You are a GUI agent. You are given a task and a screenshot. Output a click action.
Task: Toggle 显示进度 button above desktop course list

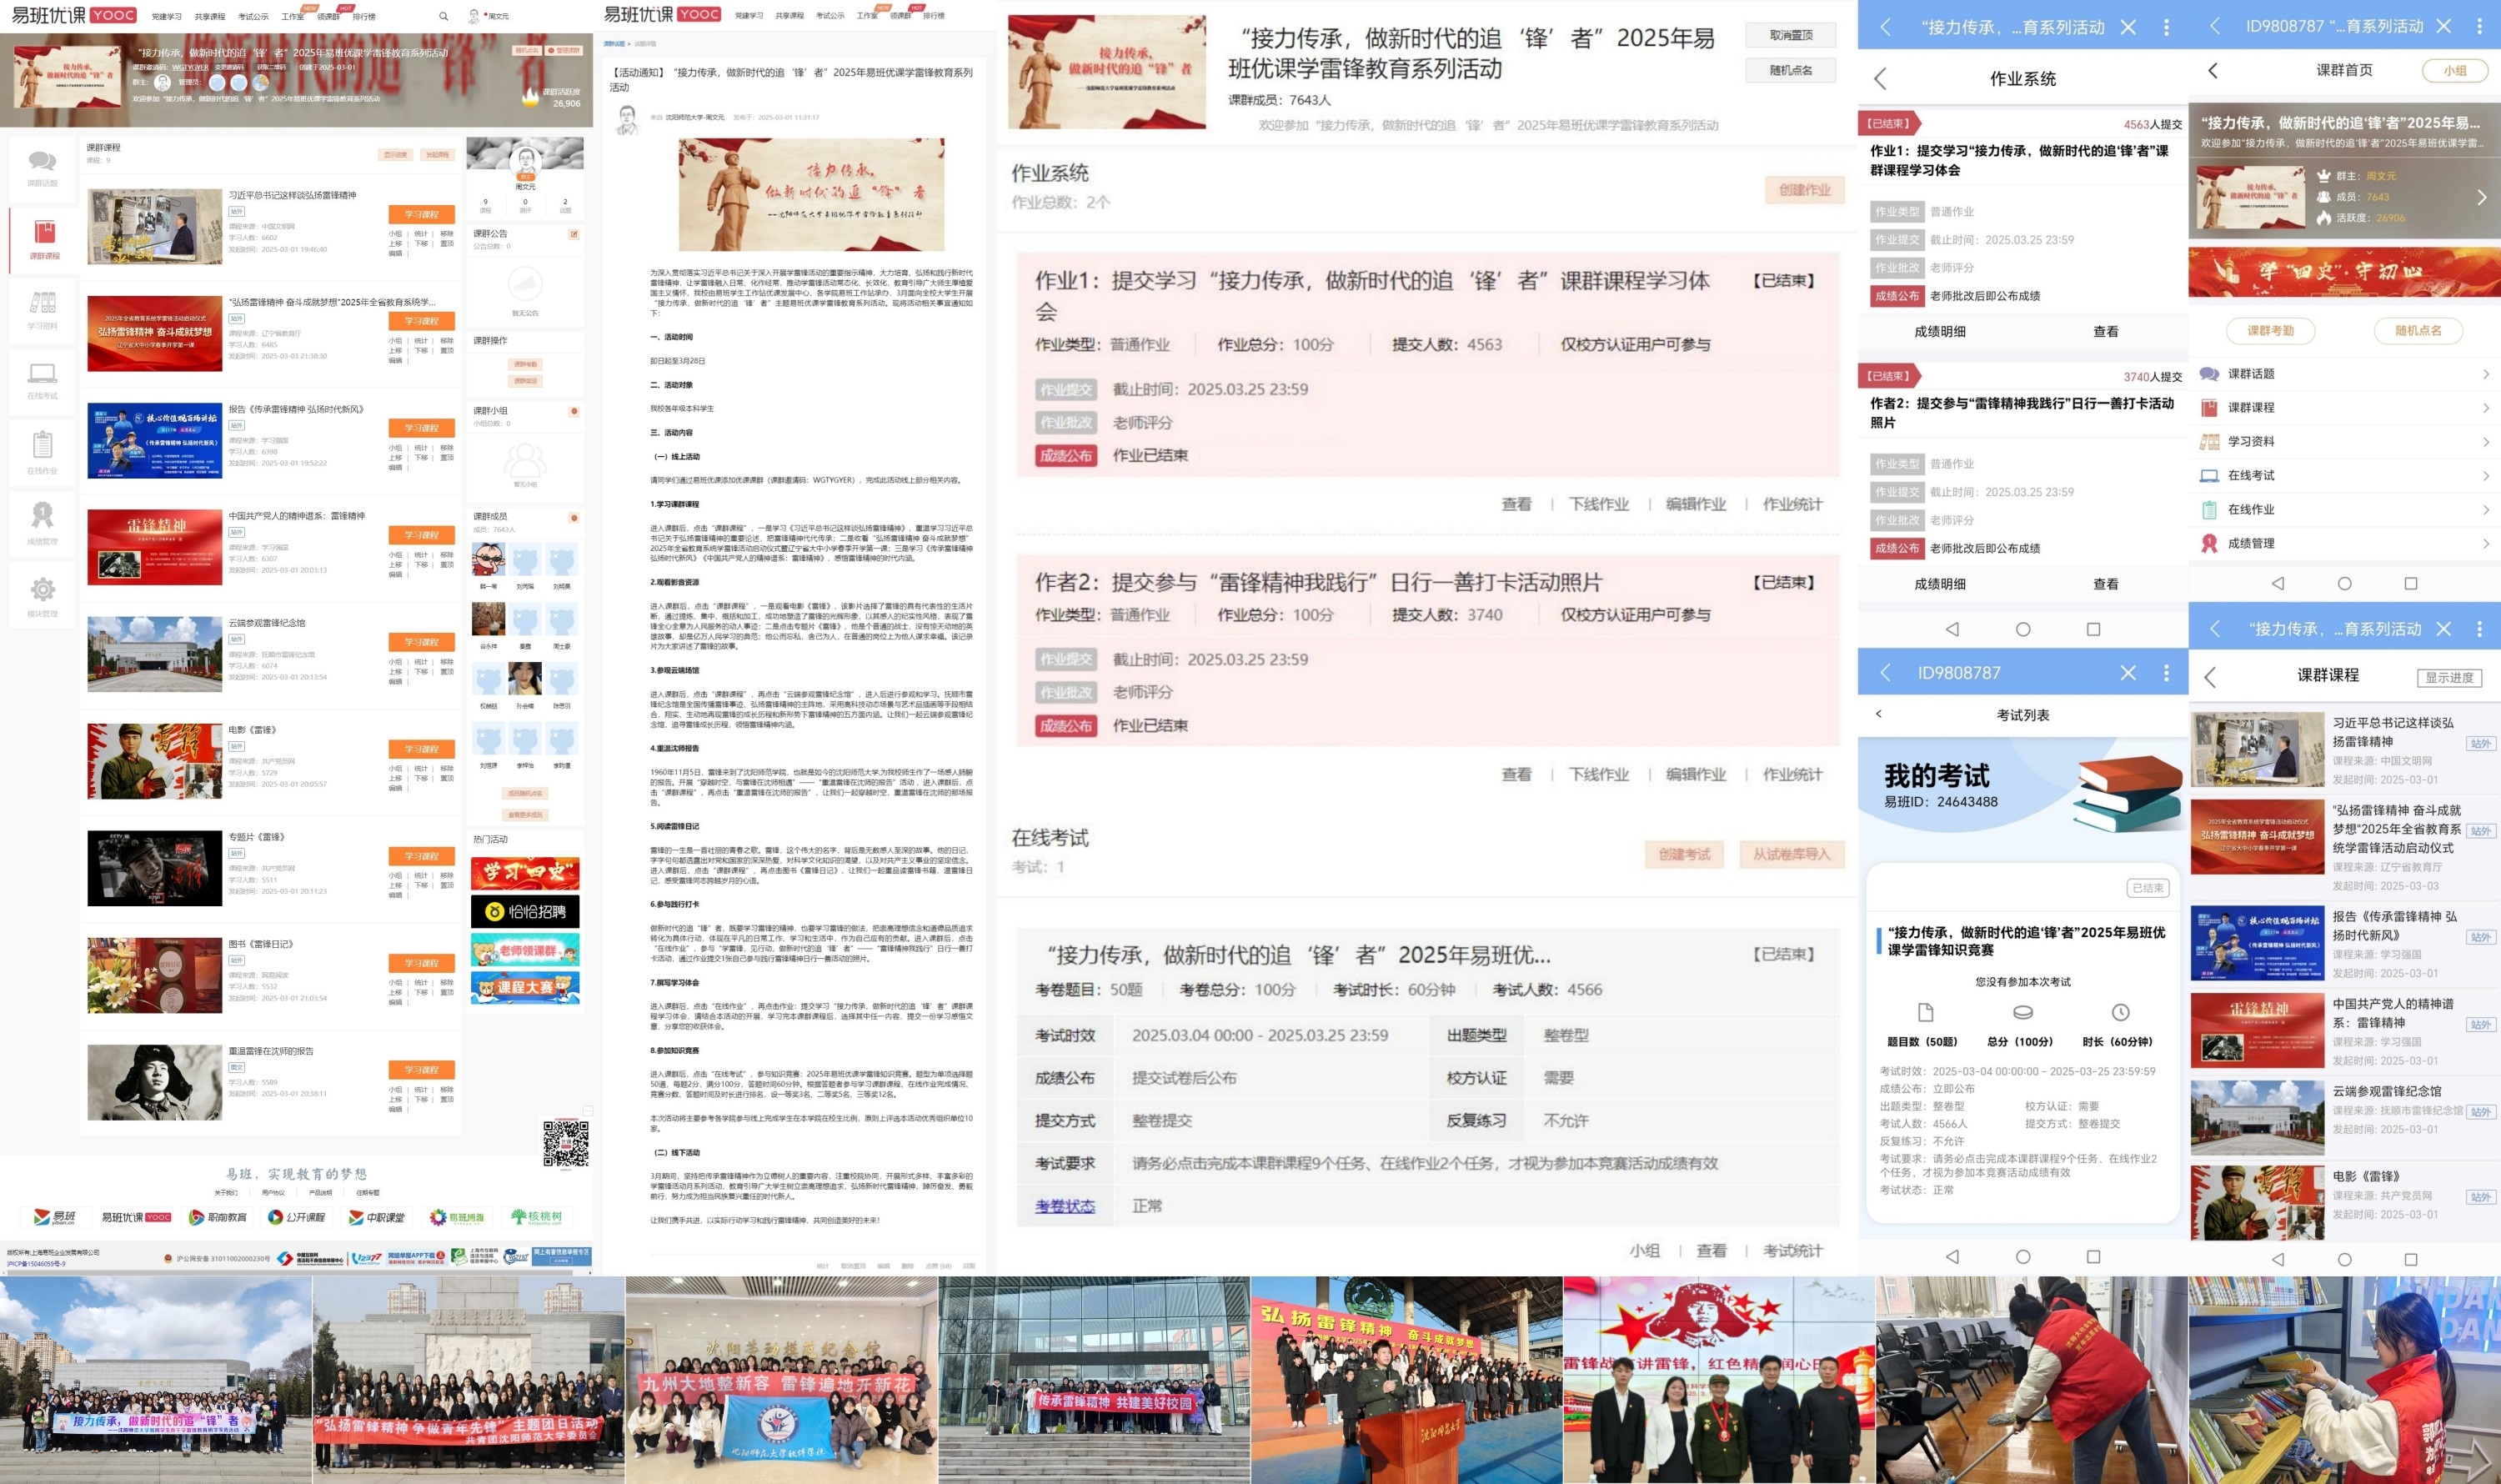(396, 155)
